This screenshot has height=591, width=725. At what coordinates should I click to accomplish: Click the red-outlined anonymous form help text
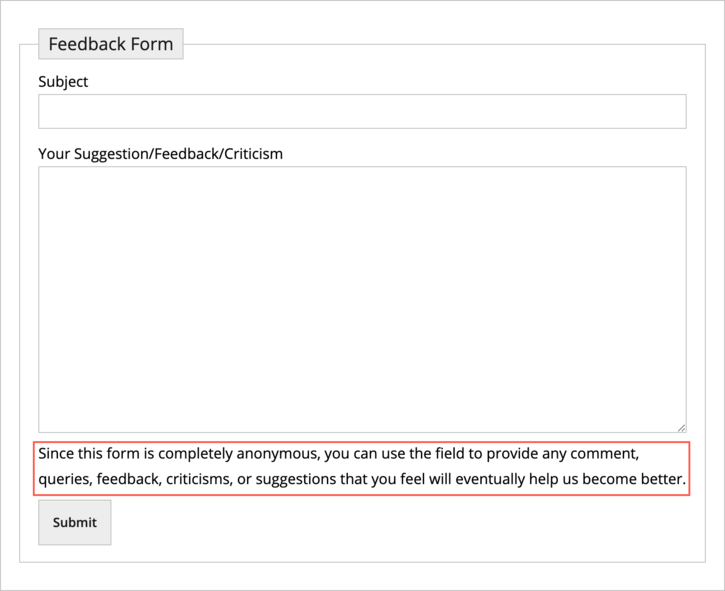click(x=362, y=467)
